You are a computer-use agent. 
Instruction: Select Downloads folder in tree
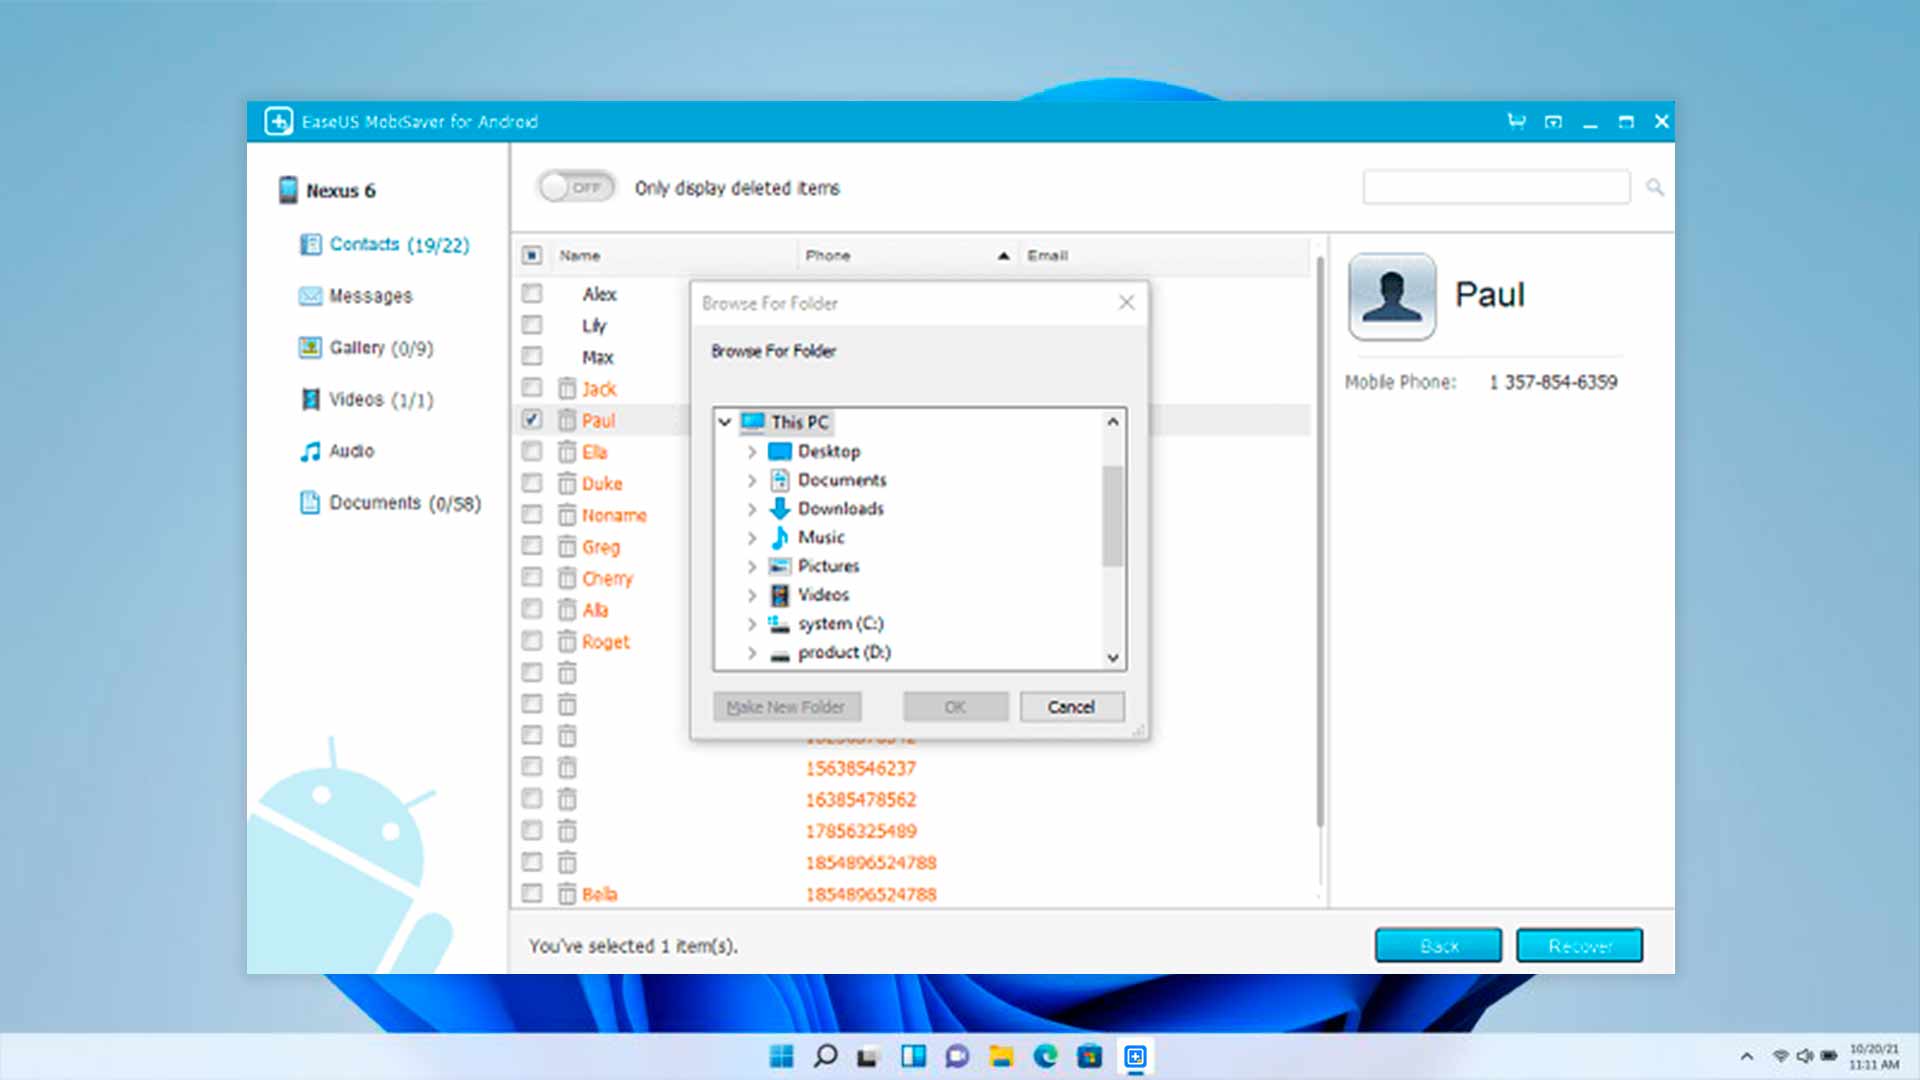click(x=840, y=509)
